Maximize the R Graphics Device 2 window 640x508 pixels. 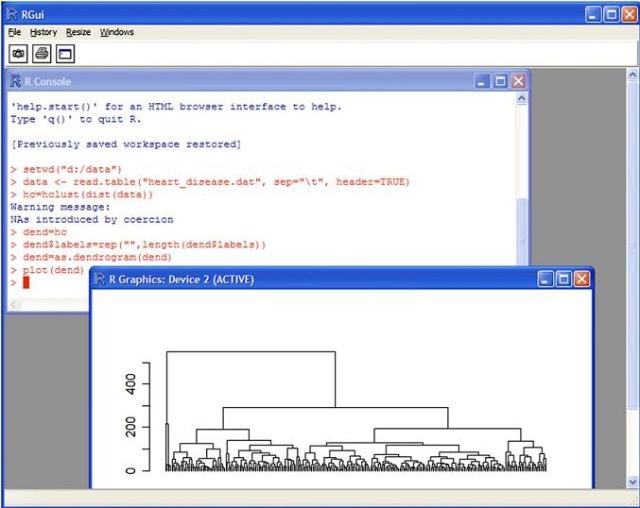pos(564,280)
